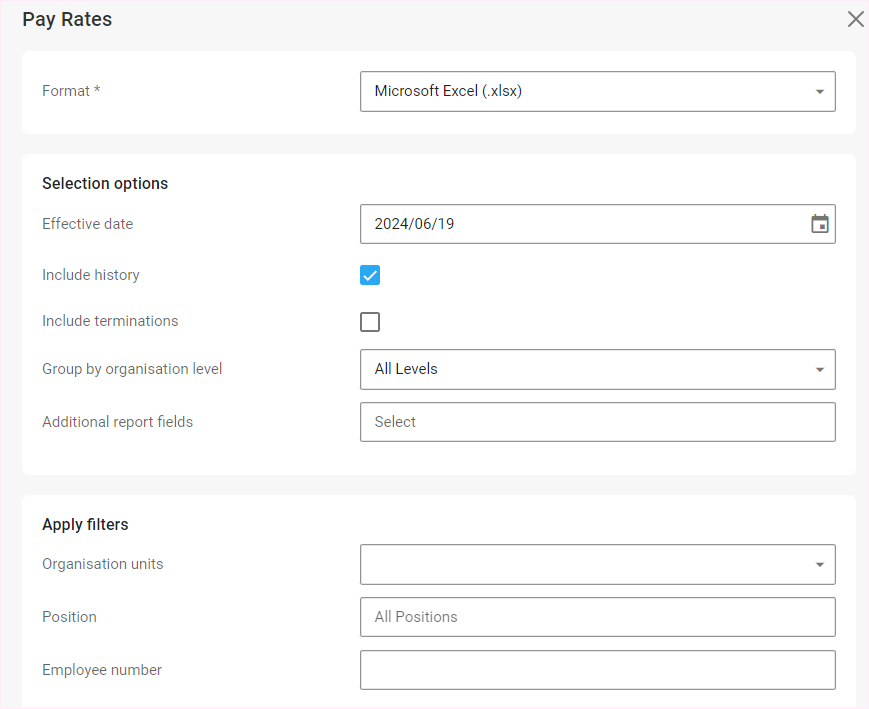Click the Apply filters section heading

pyautogui.click(x=85, y=524)
